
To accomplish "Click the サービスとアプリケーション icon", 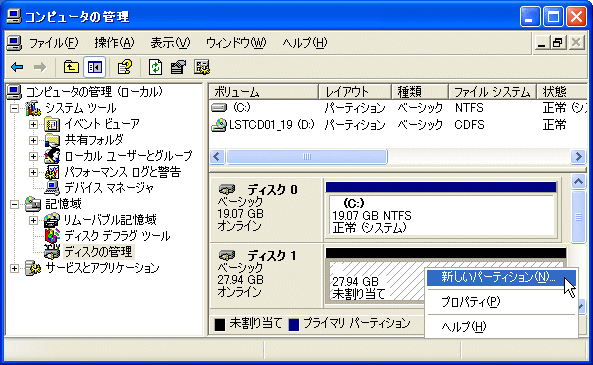I will click(33, 268).
